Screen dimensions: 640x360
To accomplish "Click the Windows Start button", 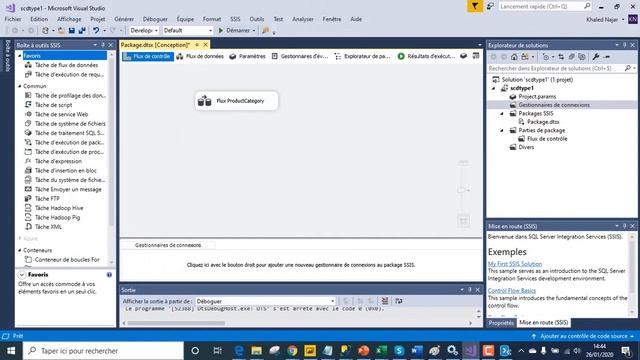I will click(x=11, y=351).
